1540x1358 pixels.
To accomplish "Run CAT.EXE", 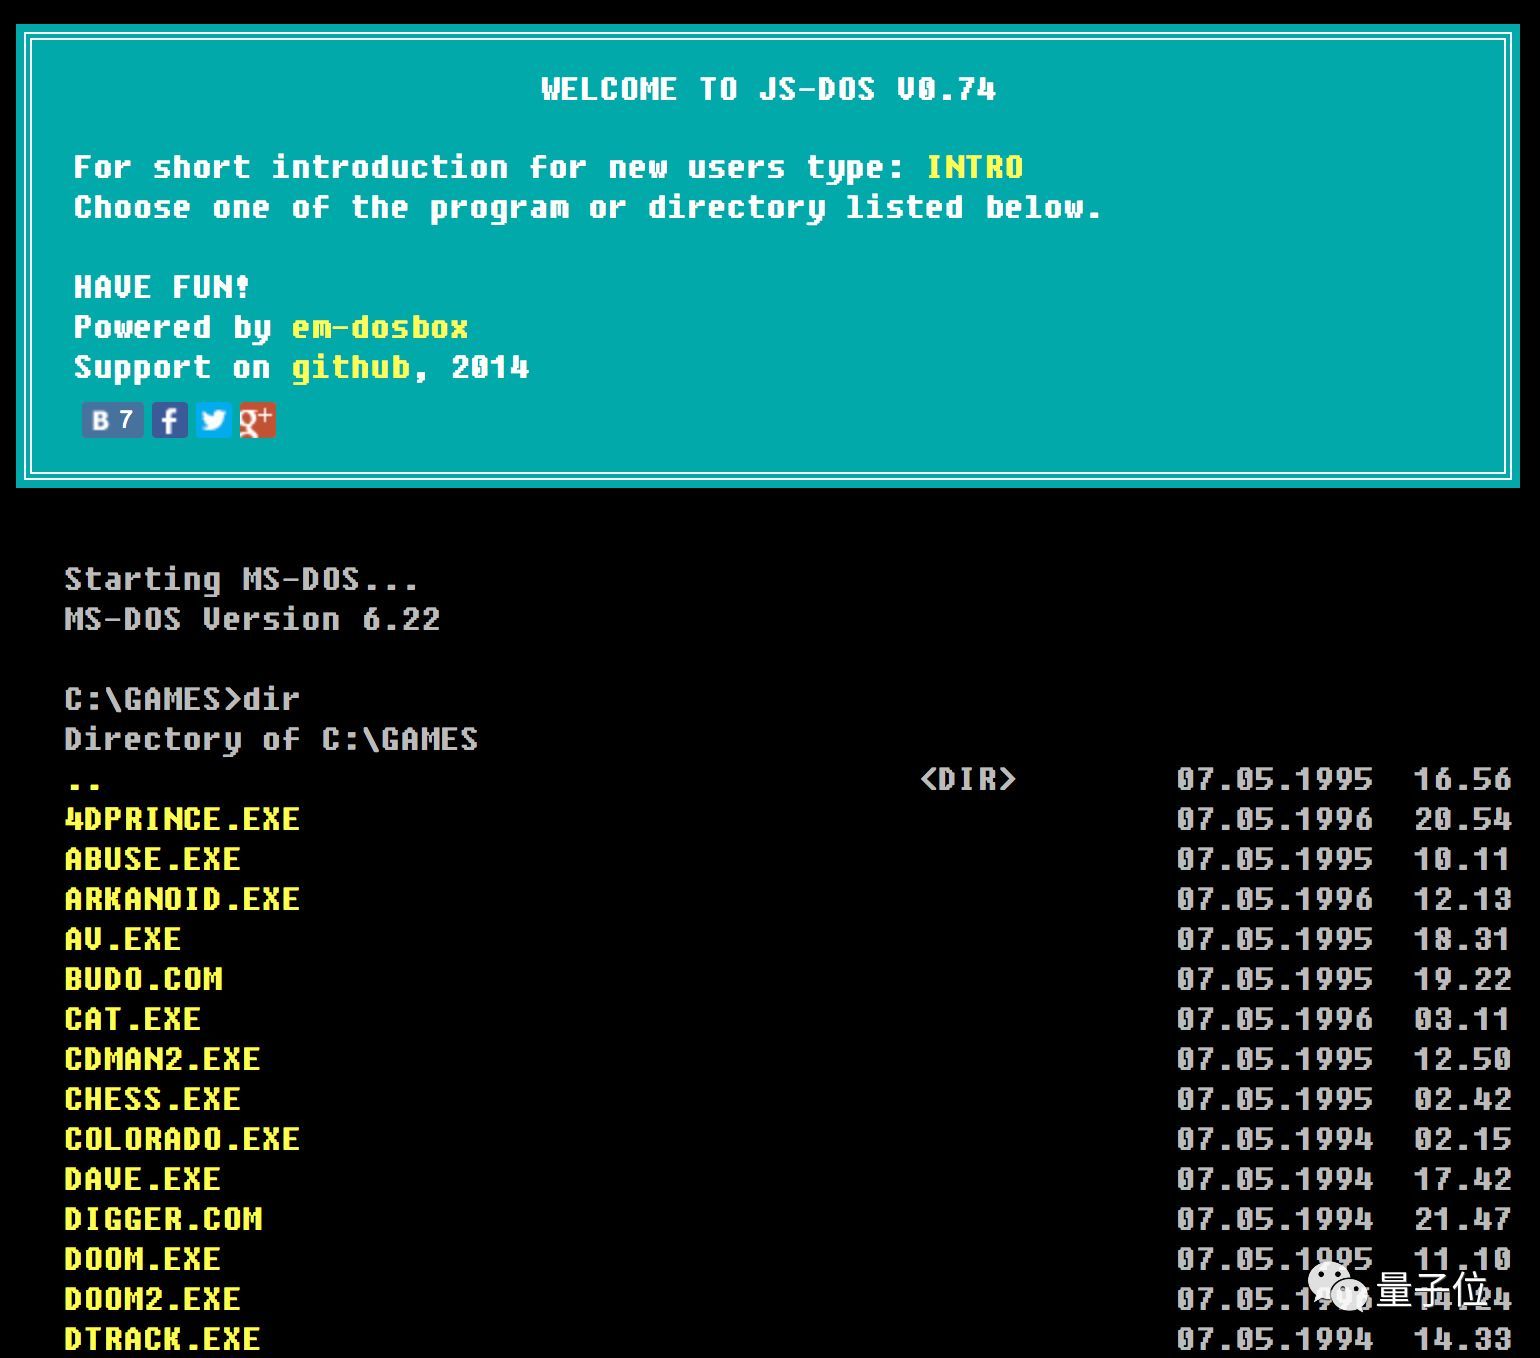I will (132, 1019).
